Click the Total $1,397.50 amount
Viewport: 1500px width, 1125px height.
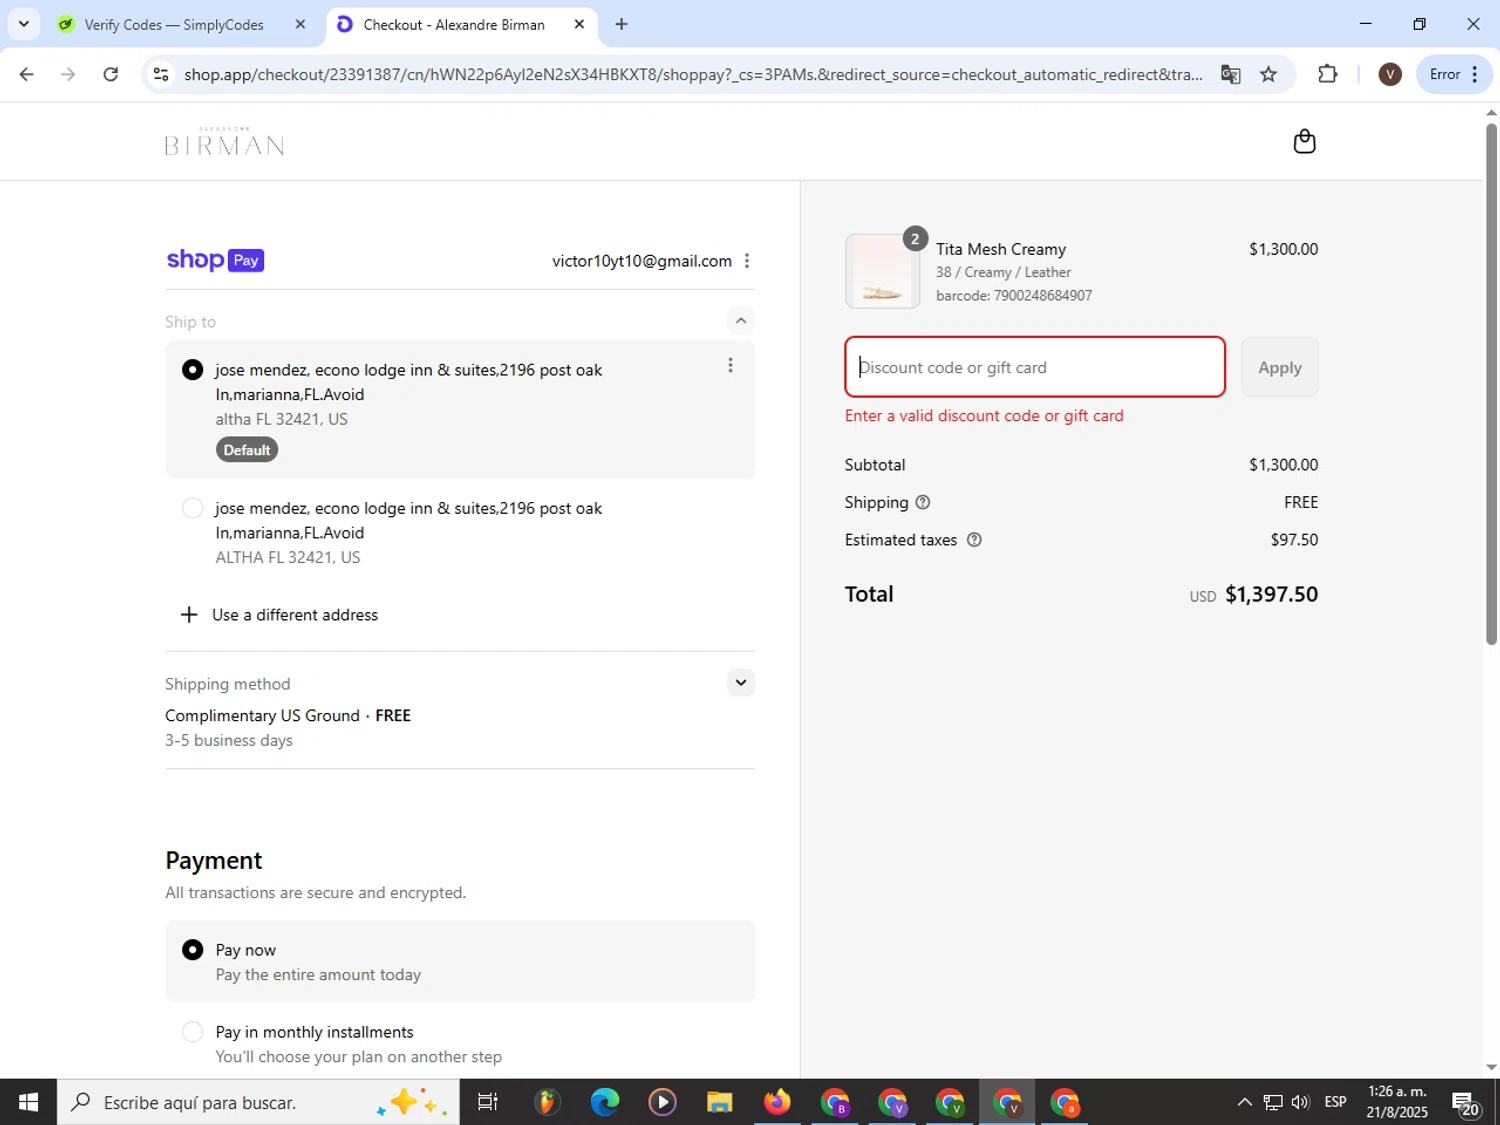click(1271, 594)
